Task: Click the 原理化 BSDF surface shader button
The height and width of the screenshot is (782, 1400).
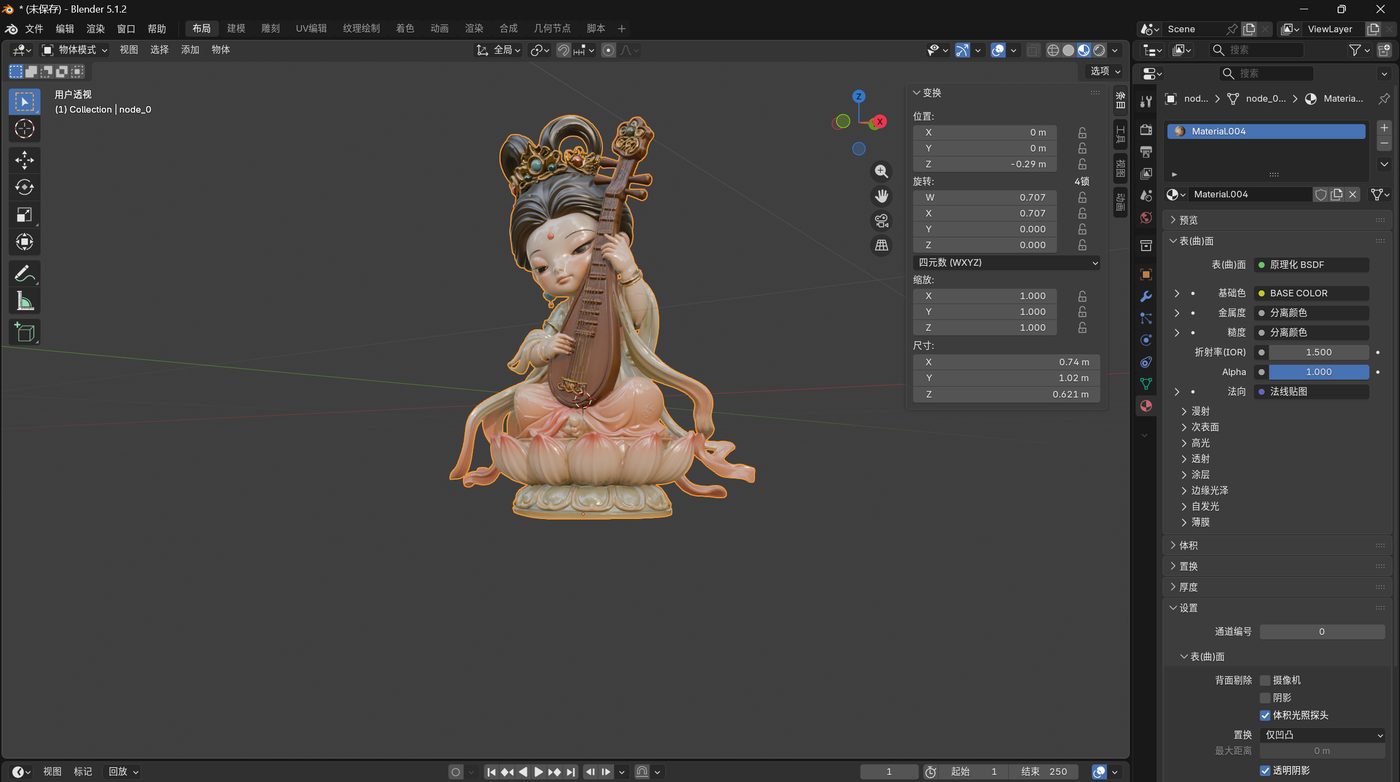Action: 1311,265
